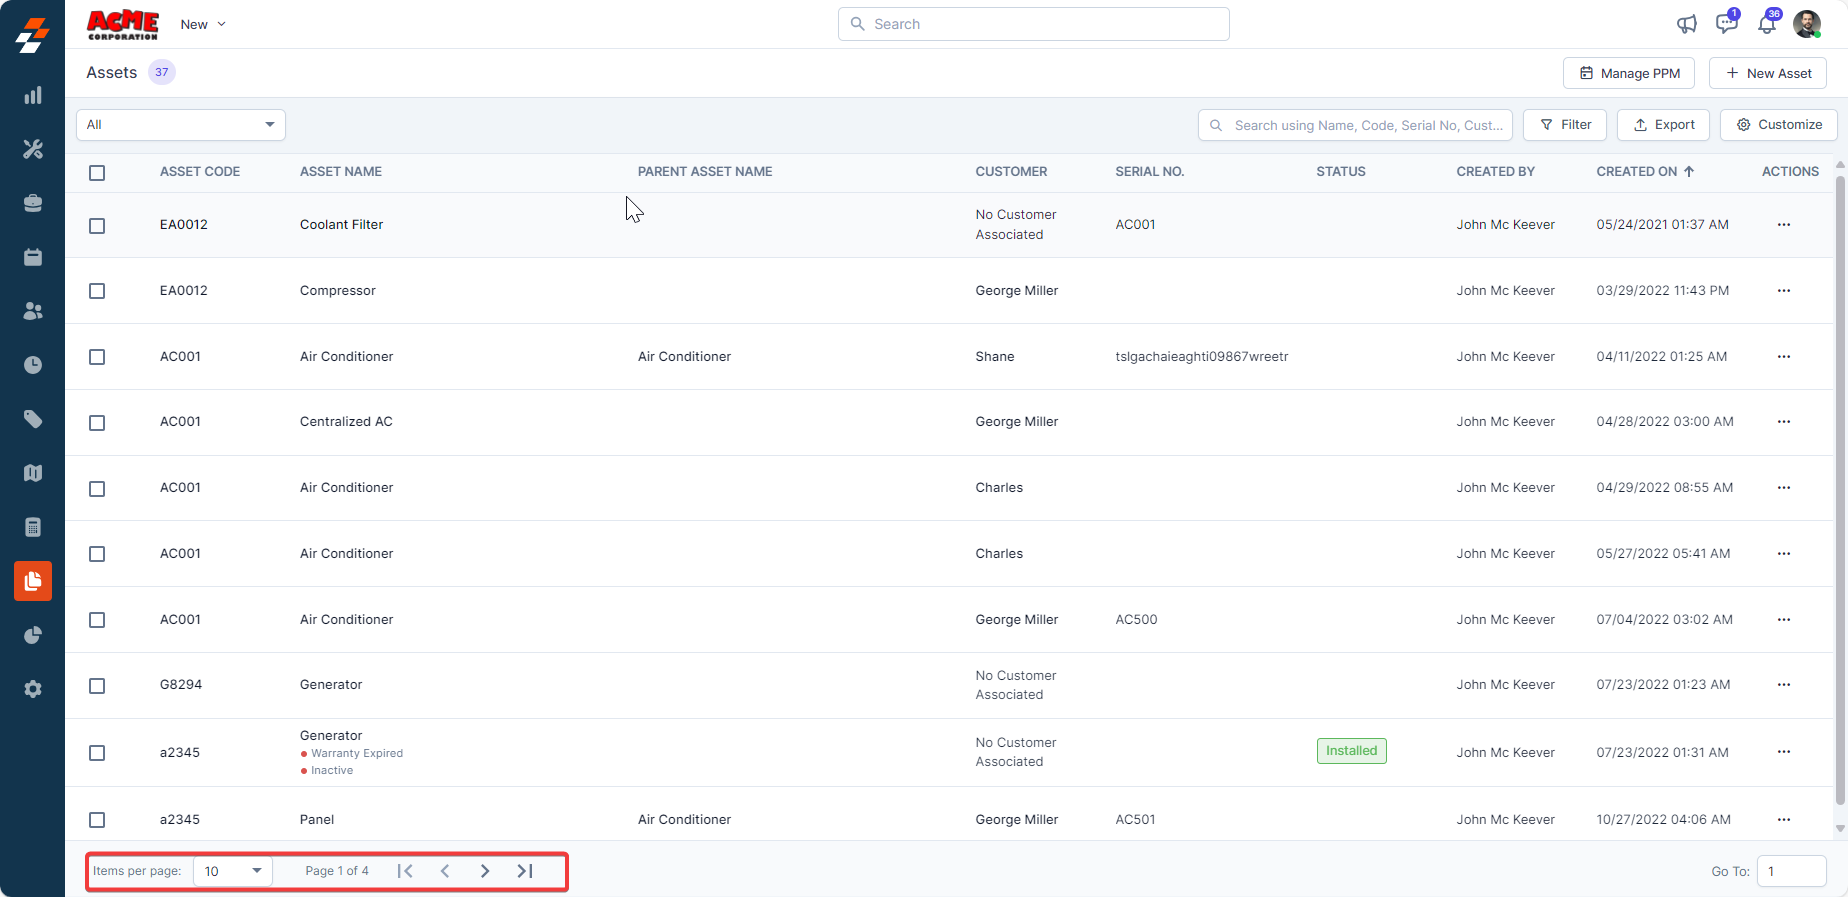
Task: Open the wrench and screwdriver sidebar icon
Action: 33,149
